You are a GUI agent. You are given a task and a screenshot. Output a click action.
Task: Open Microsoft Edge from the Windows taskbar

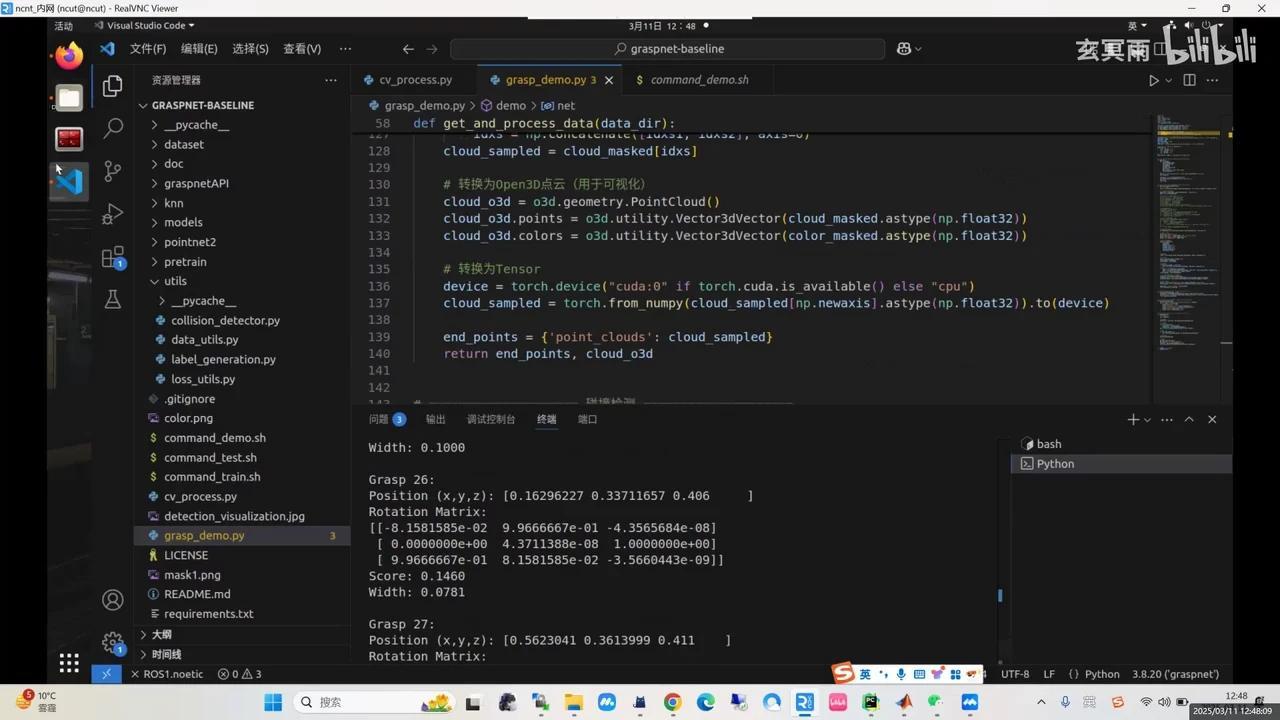pos(706,702)
